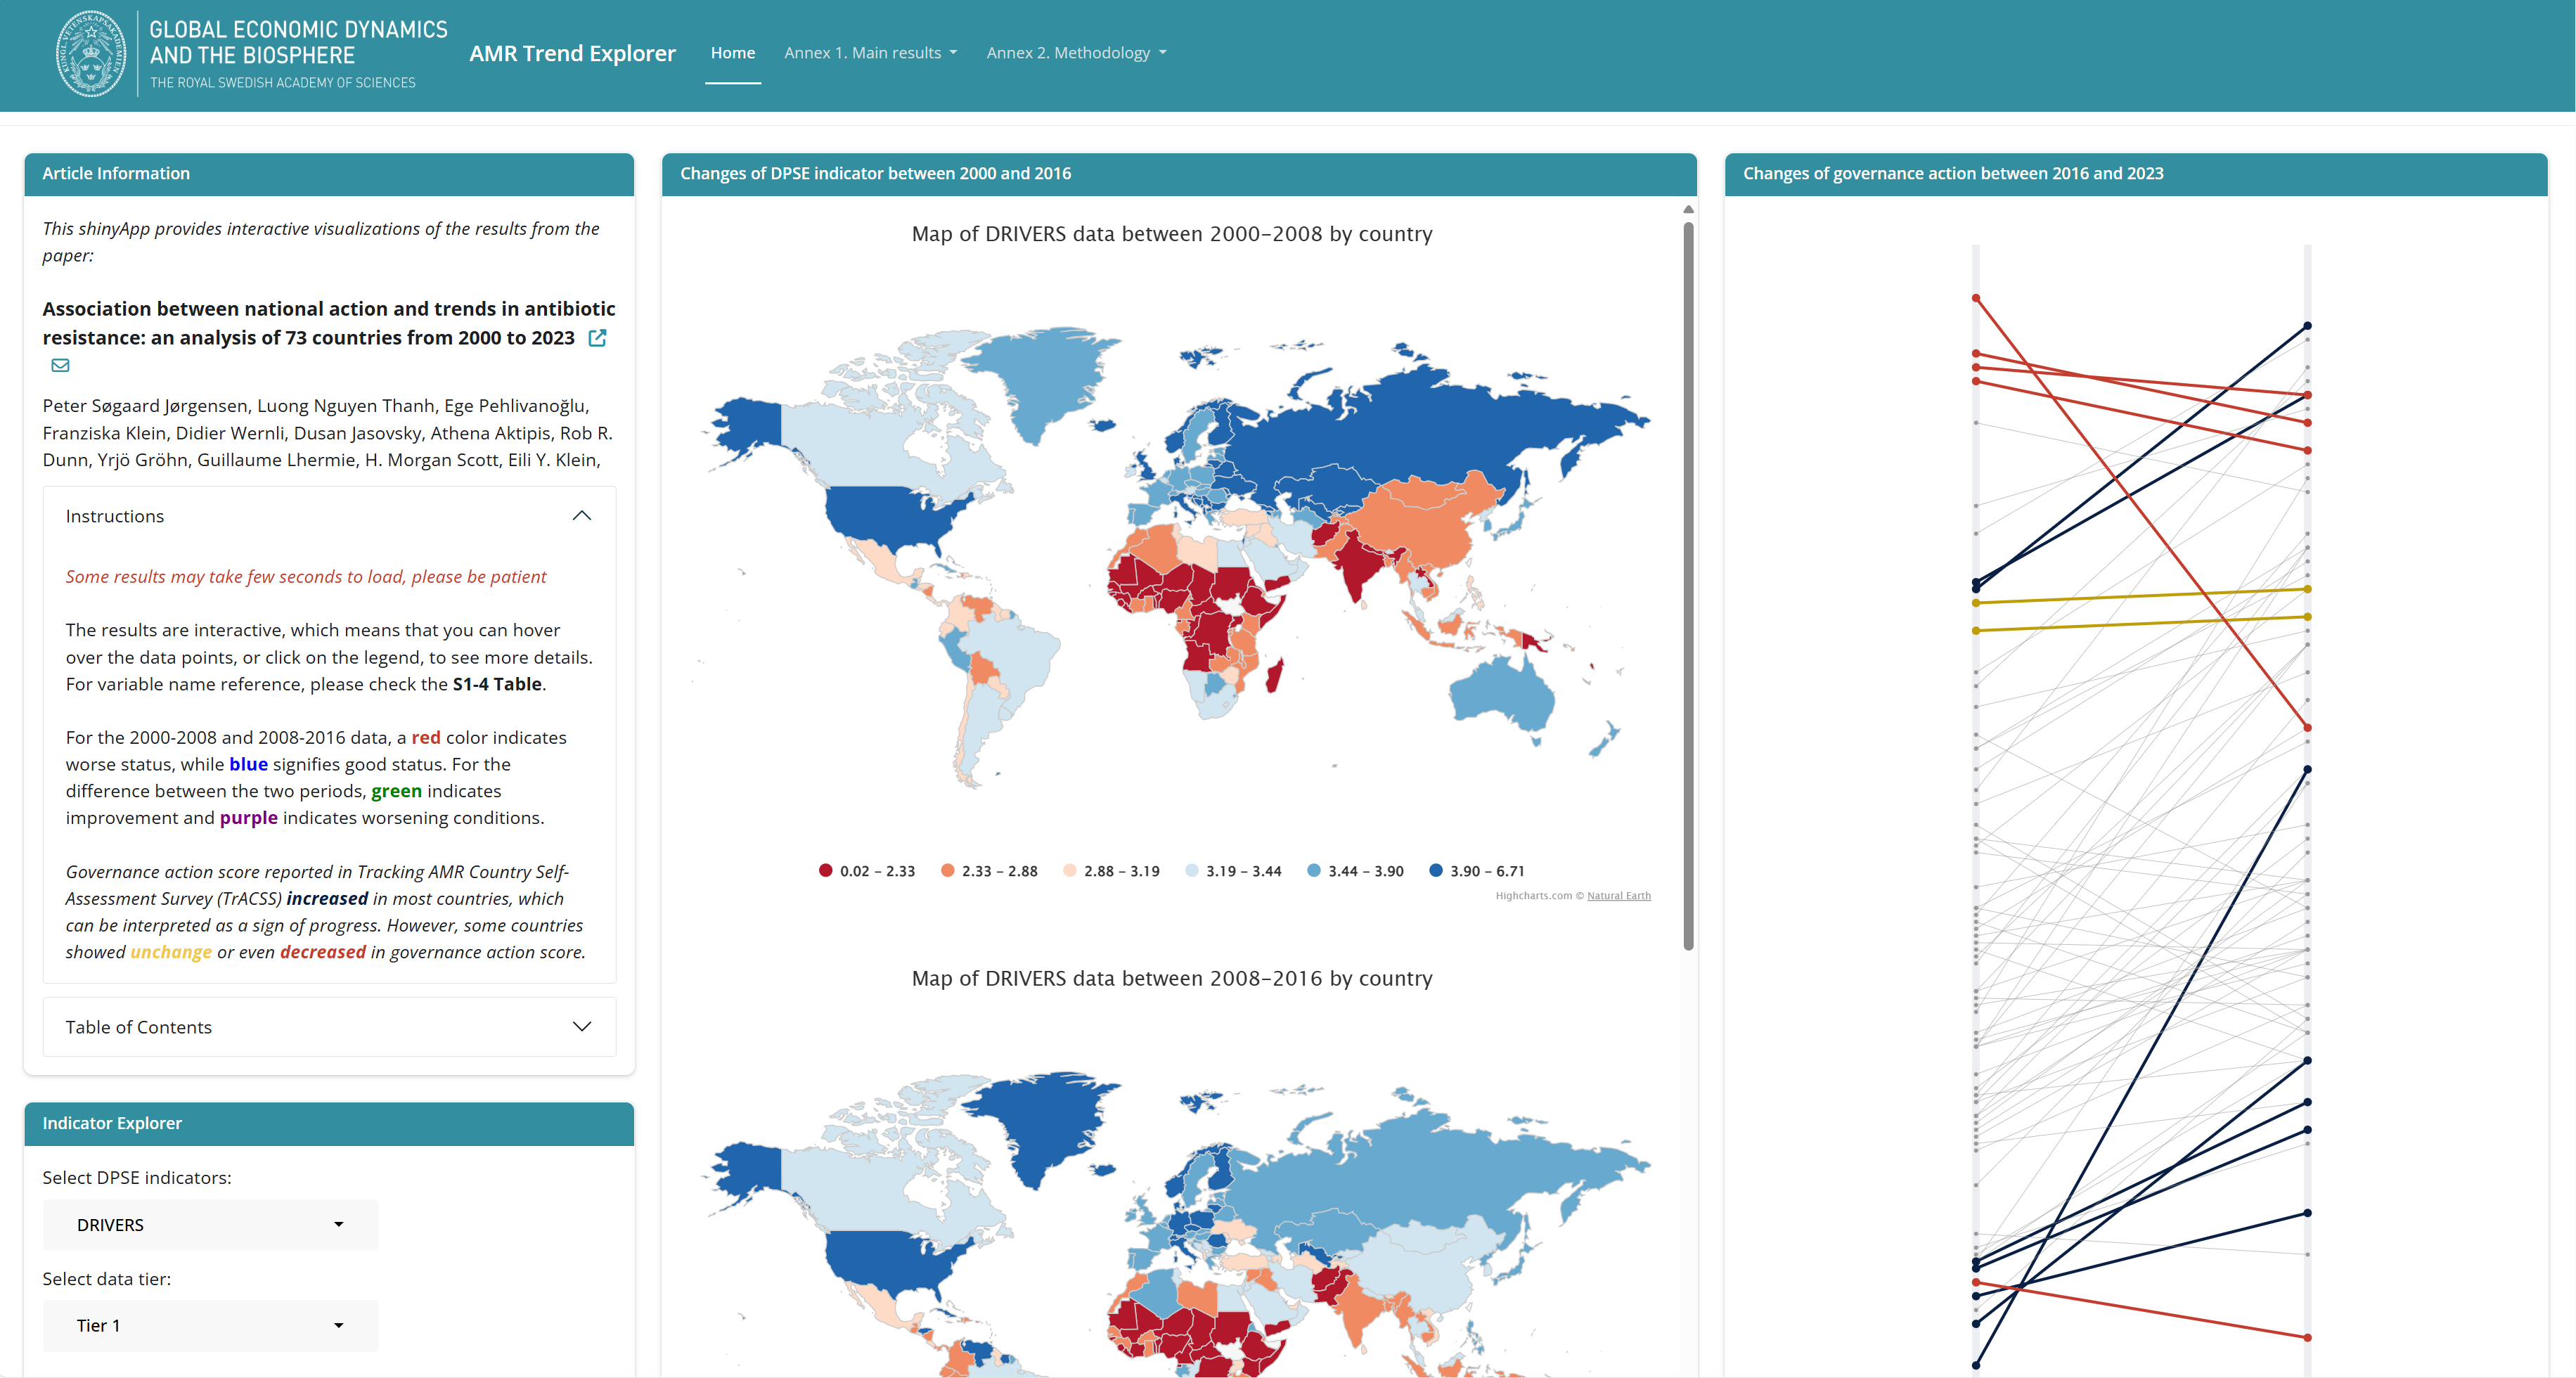
Task: Click the Natural Earth credit link
Action: pos(1618,896)
